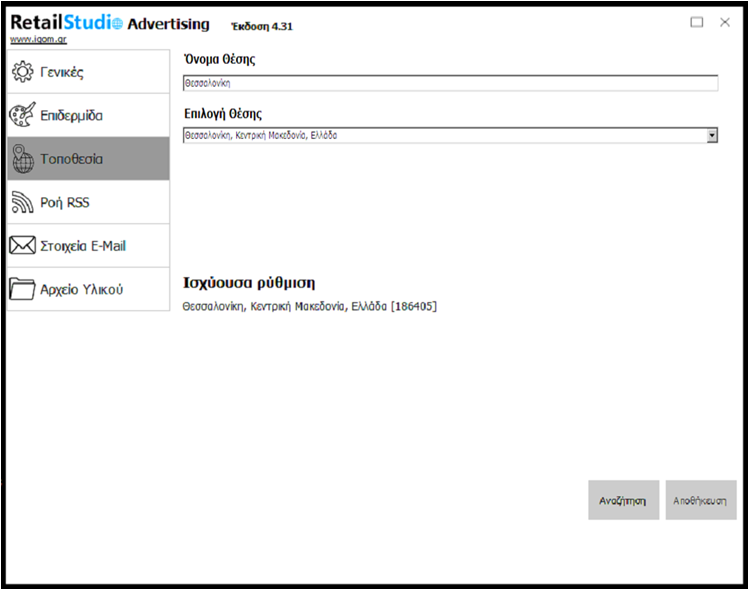Open the Στοιχεία E-Mail section
The image size is (749, 589).
click(83, 246)
